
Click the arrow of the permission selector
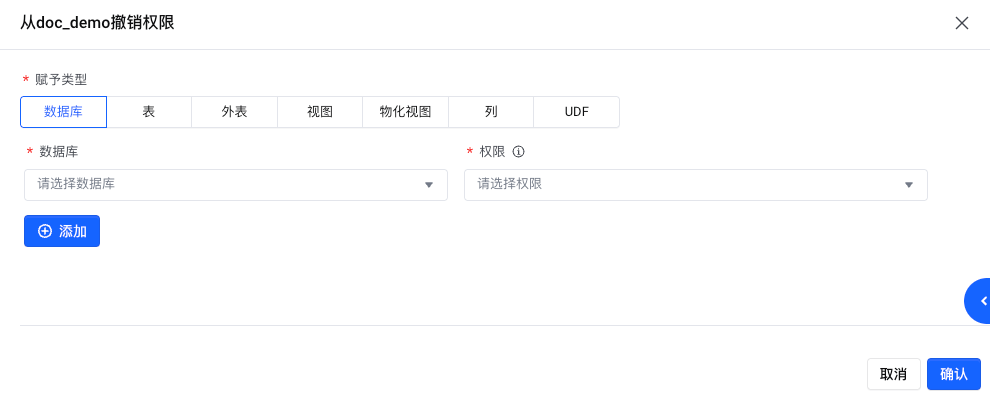[909, 185]
